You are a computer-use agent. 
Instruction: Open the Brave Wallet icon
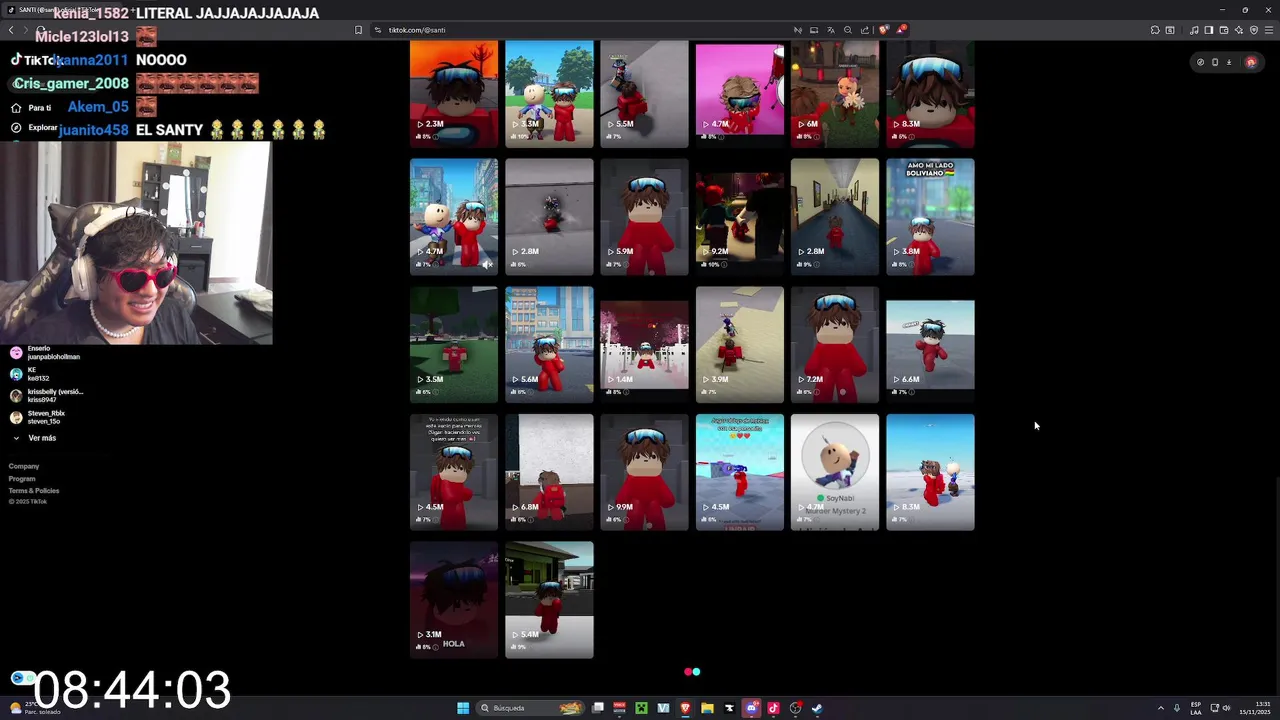pyautogui.click(x=1223, y=30)
